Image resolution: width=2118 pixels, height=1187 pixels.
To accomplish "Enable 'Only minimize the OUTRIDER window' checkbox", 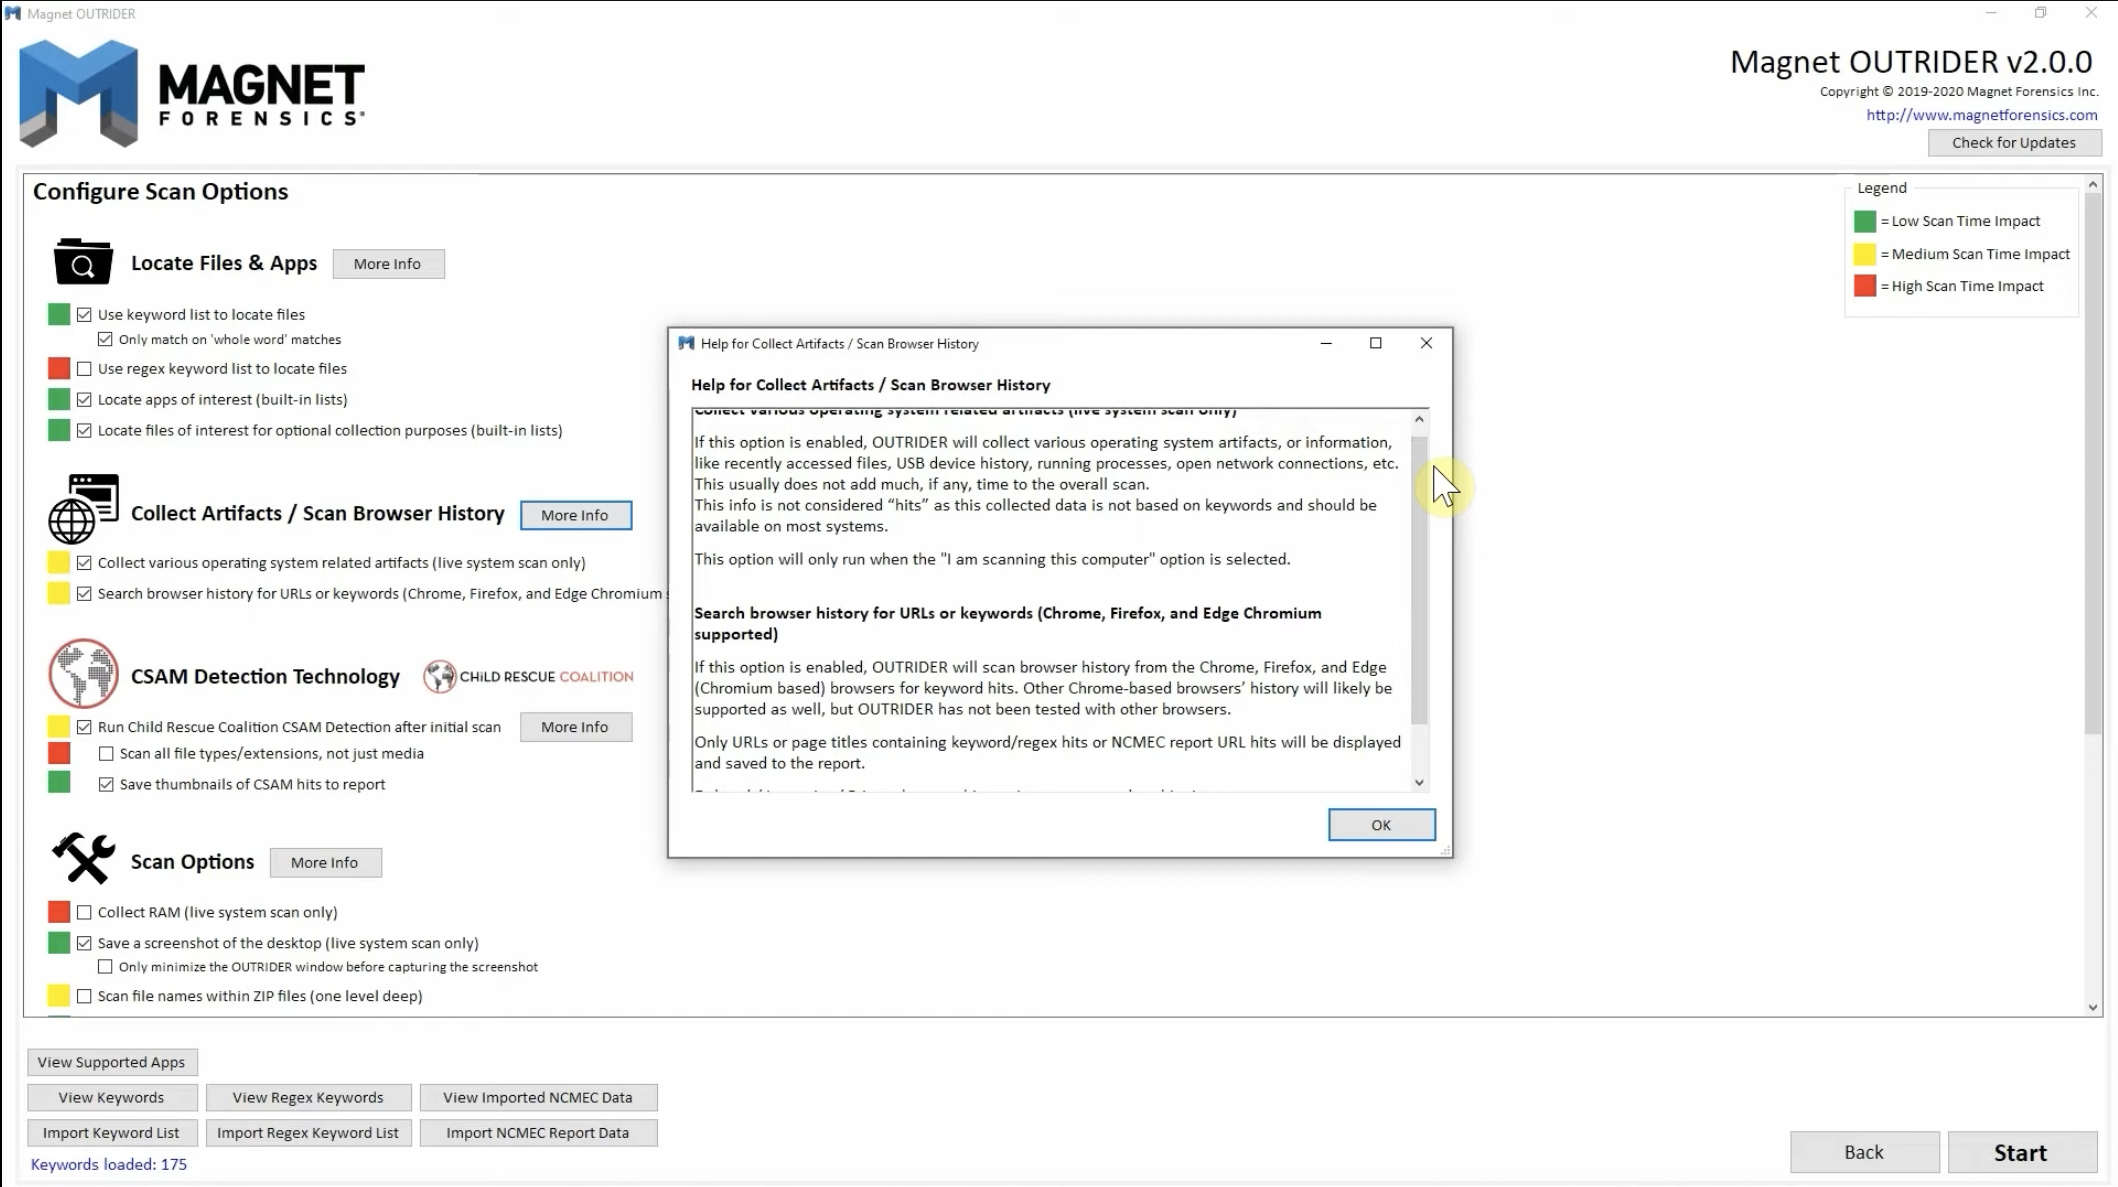I will pos(105,967).
